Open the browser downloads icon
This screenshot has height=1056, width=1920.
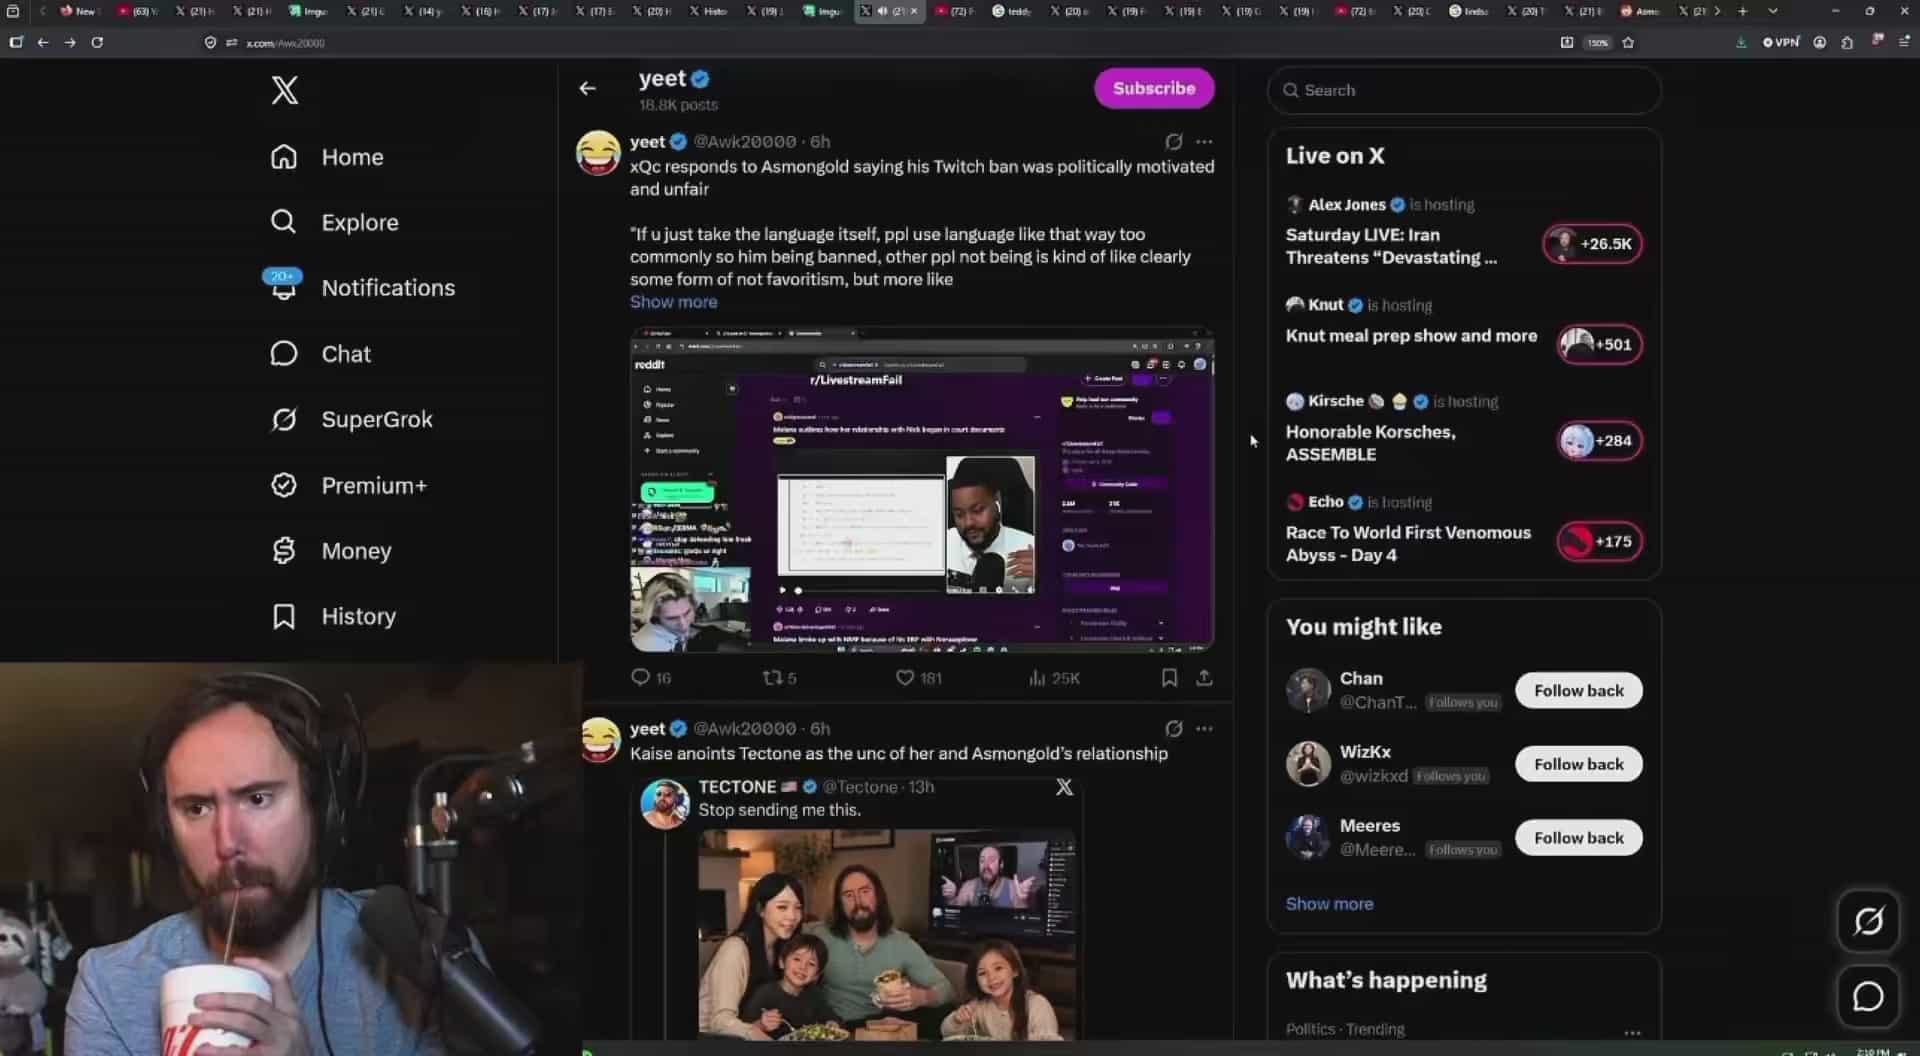coord(1741,43)
